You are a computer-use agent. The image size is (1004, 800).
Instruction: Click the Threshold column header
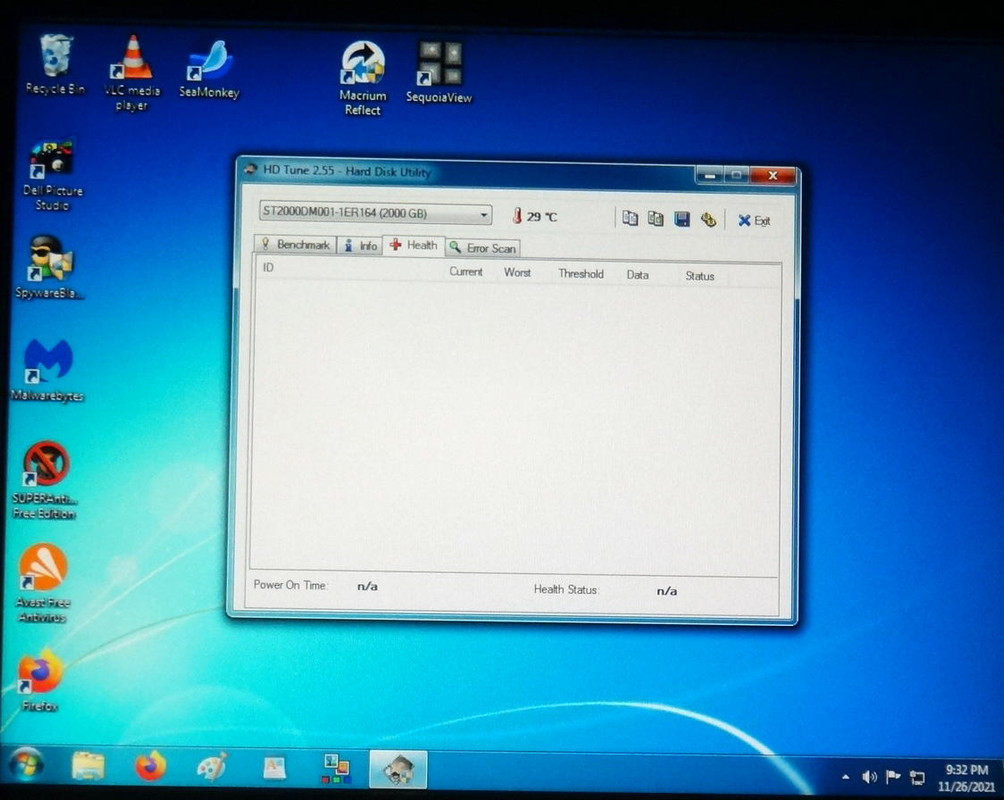581,273
